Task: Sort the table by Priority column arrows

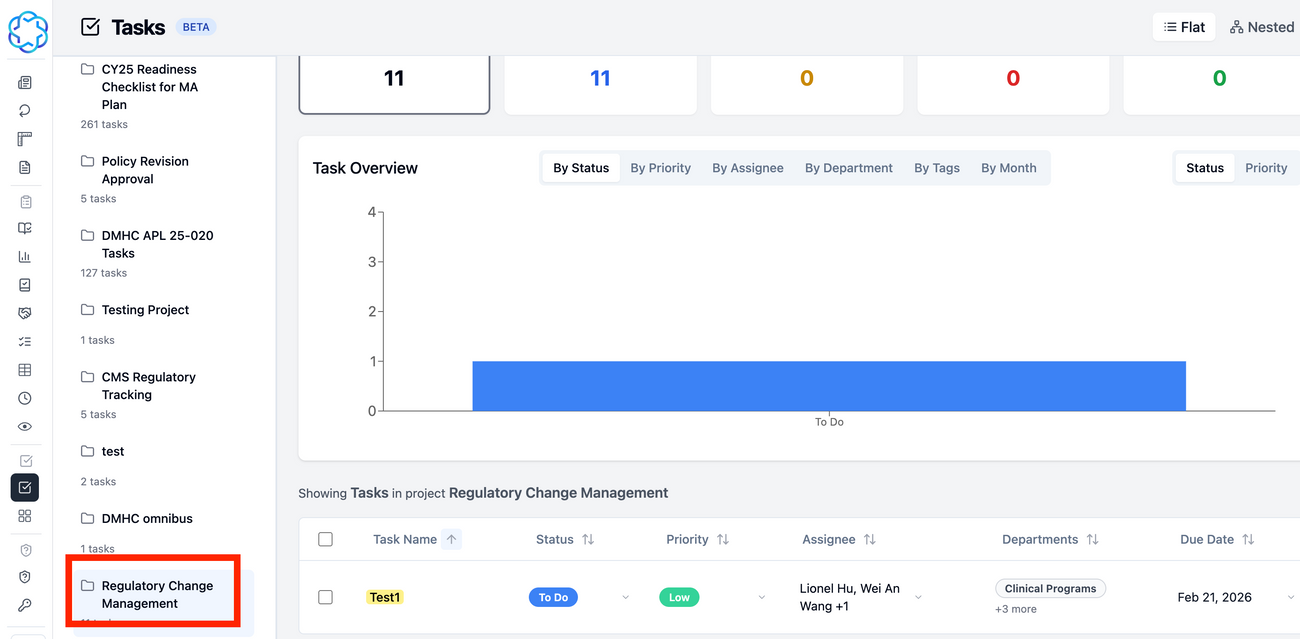Action: [x=723, y=539]
